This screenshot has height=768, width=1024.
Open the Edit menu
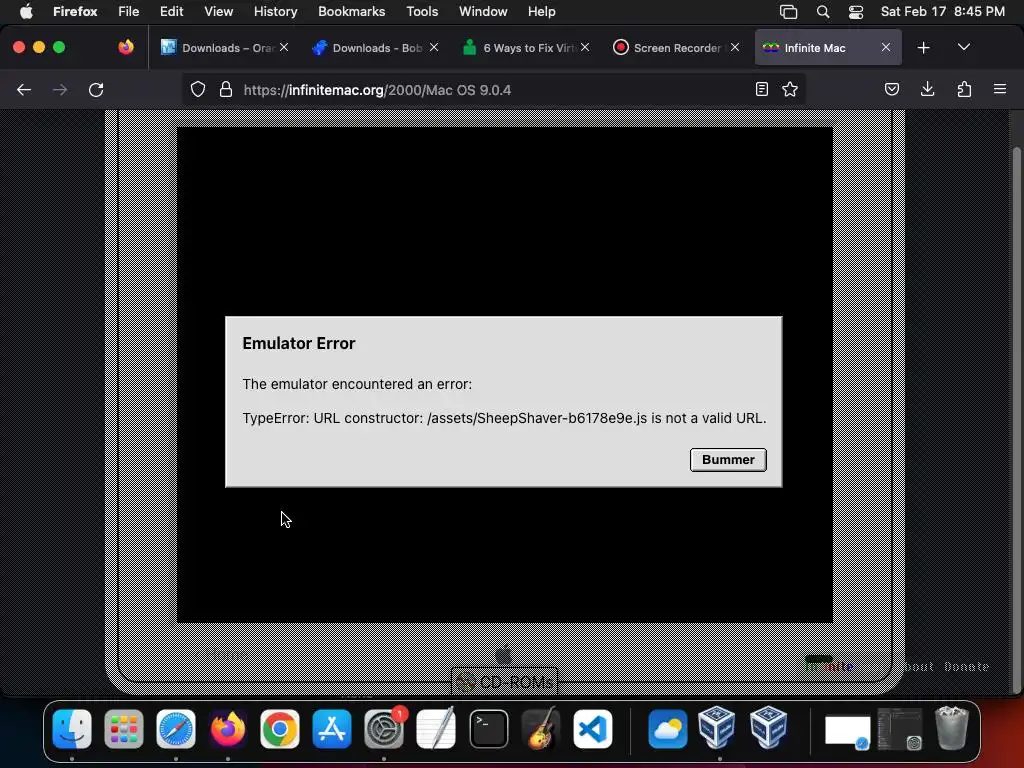(172, 11)
